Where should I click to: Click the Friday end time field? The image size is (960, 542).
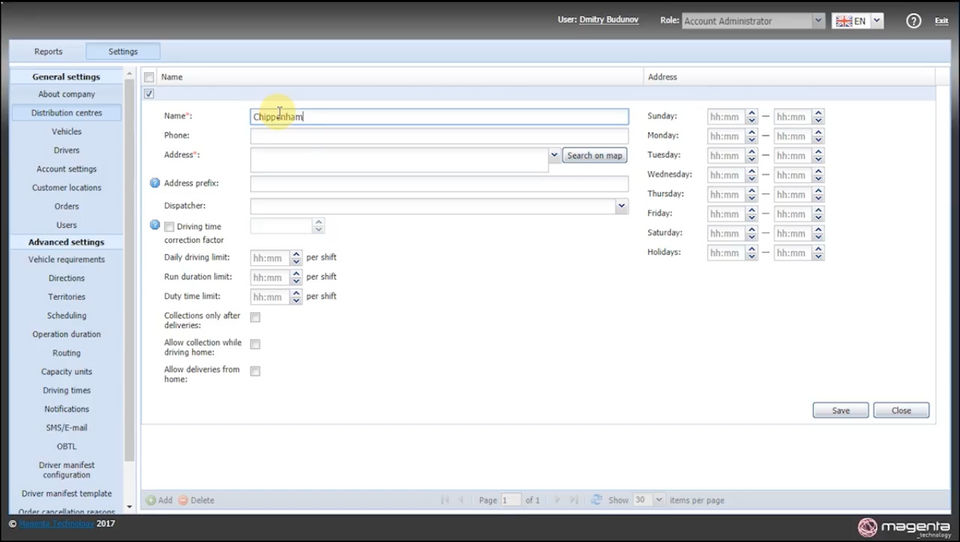pyautogui.click(x=793, y=214)
